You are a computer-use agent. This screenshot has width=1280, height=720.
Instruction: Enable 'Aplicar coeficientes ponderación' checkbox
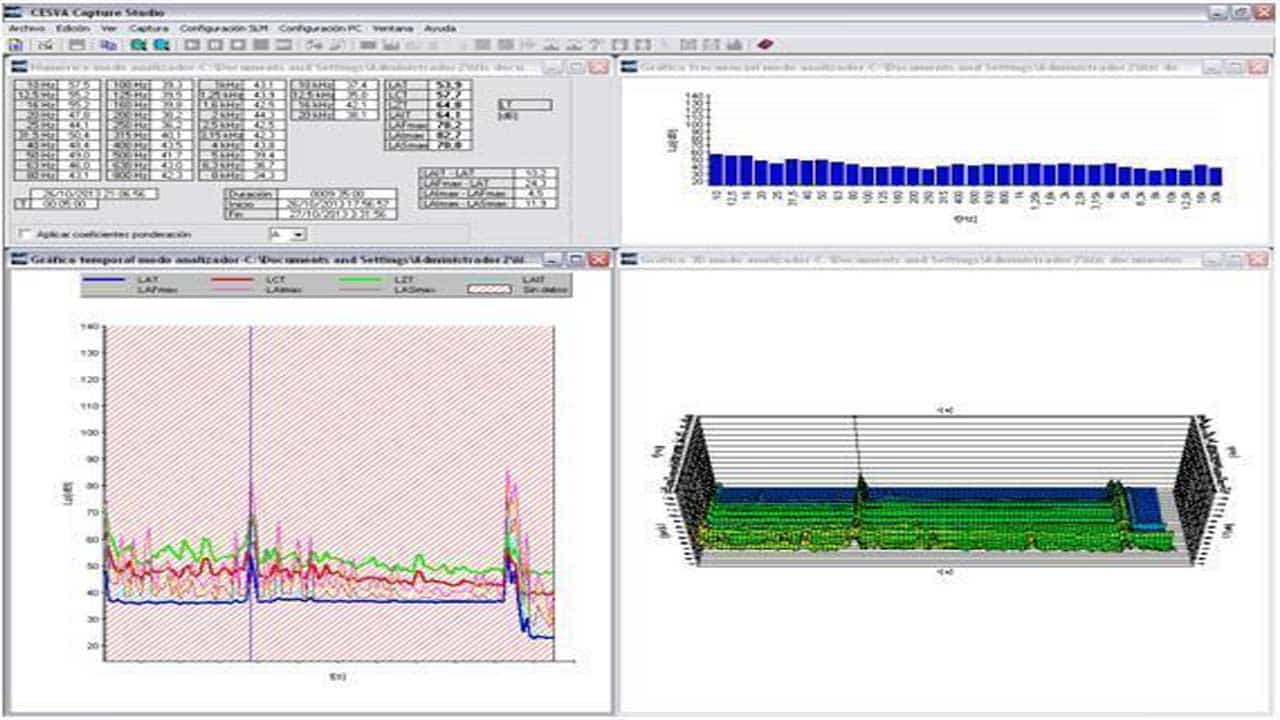coord(24,234)
